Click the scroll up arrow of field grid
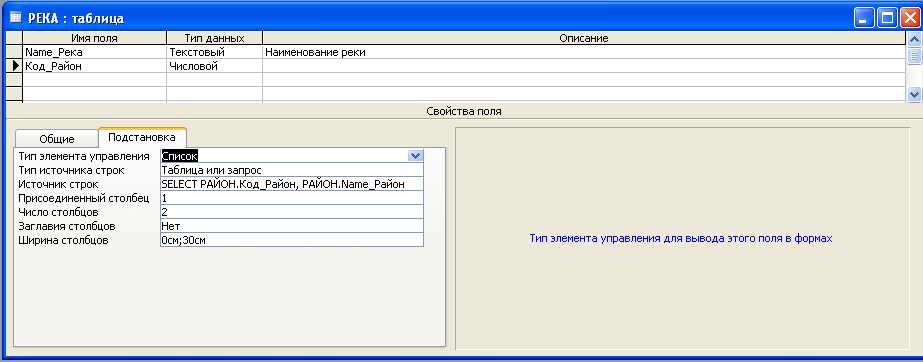The image size is (923, 362). click(914, 39)
